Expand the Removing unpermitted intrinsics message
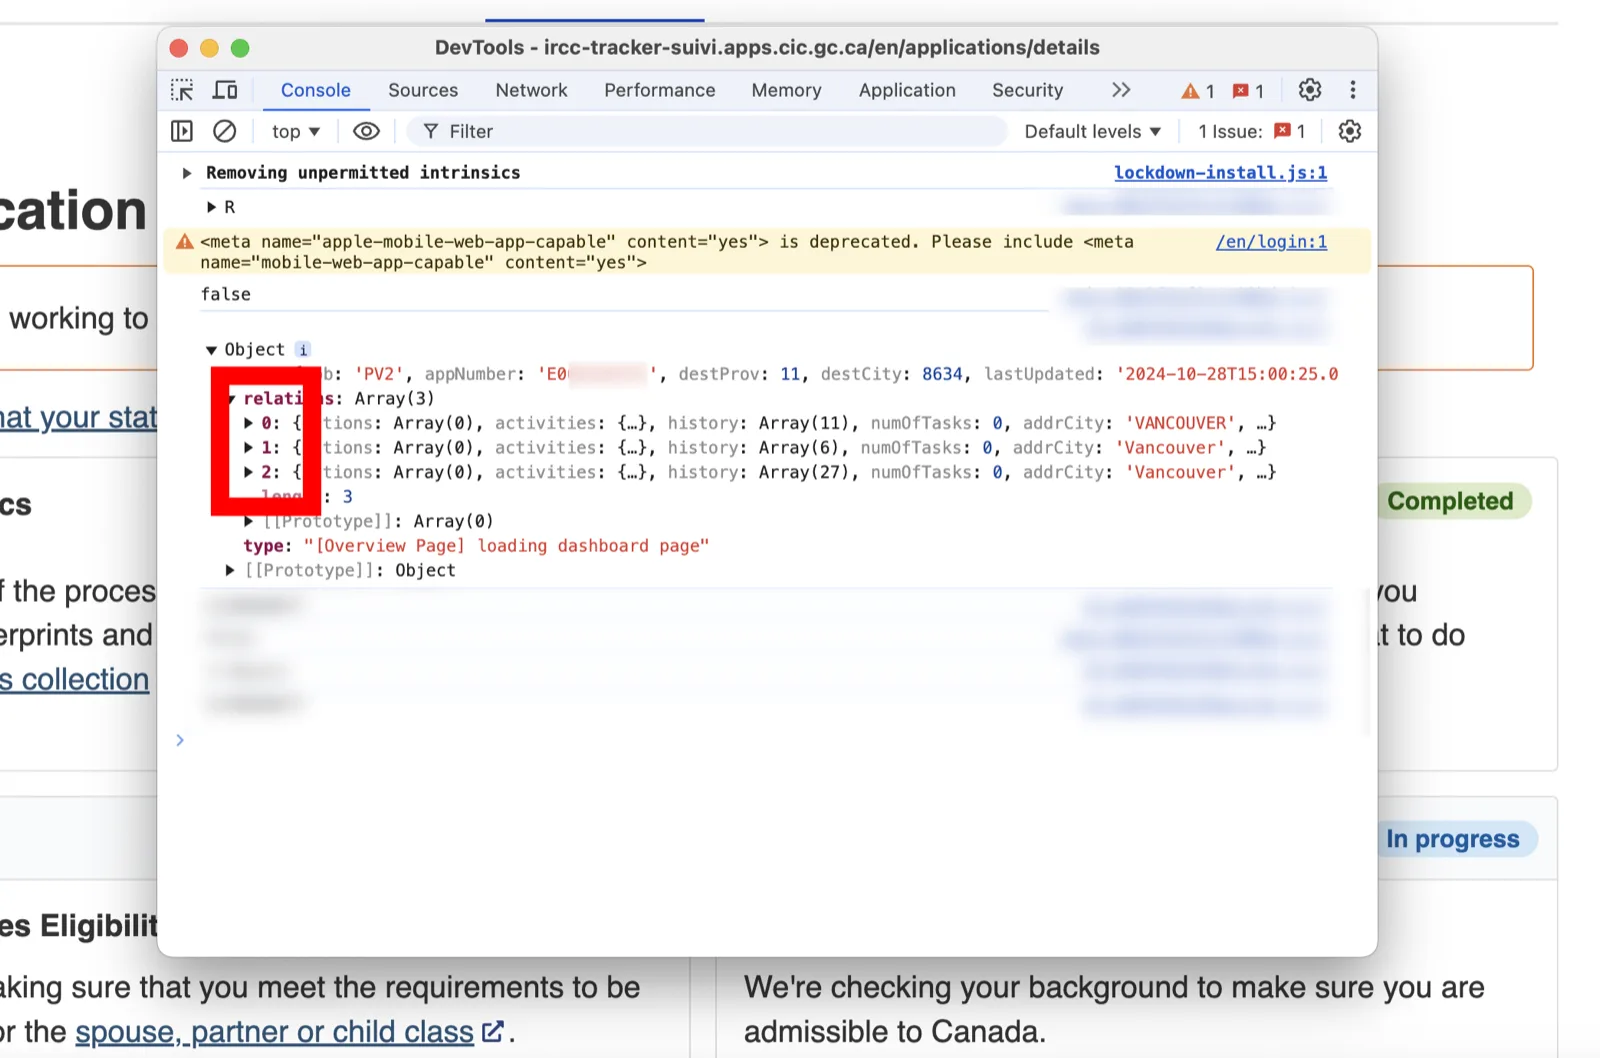This screenshot has width=1600, height=1058. click(x=186, y=173)
